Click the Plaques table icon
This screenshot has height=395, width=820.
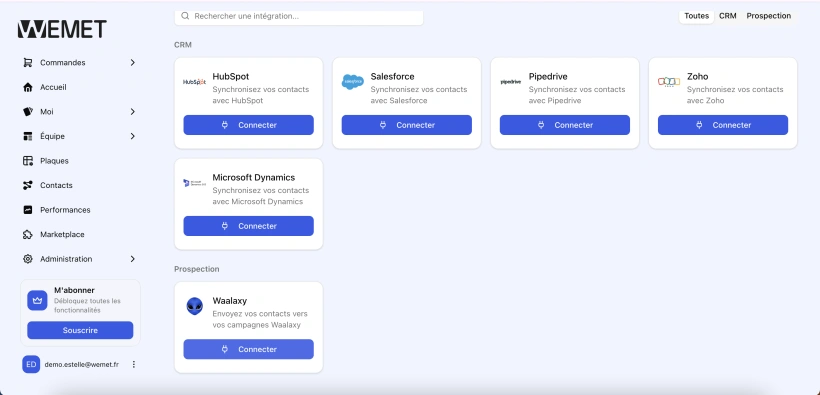[x=28, y=161]
